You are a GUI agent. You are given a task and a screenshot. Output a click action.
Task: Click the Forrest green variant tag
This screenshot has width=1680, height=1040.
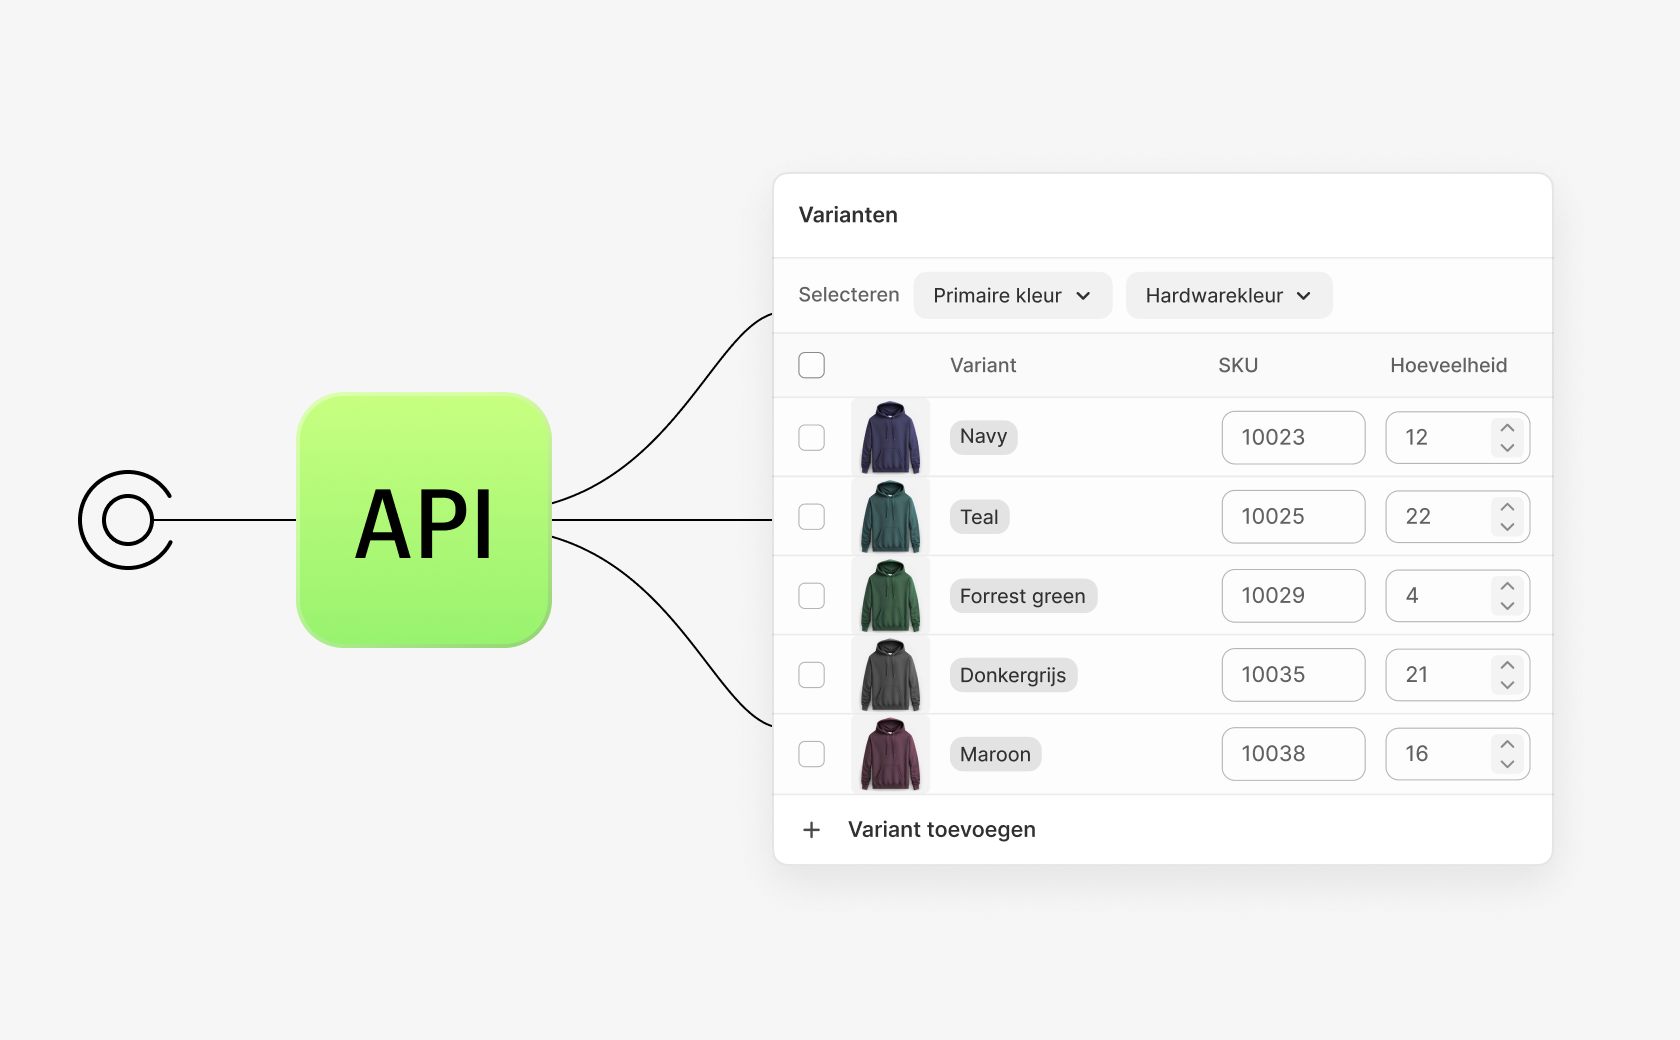[1023, 596]
